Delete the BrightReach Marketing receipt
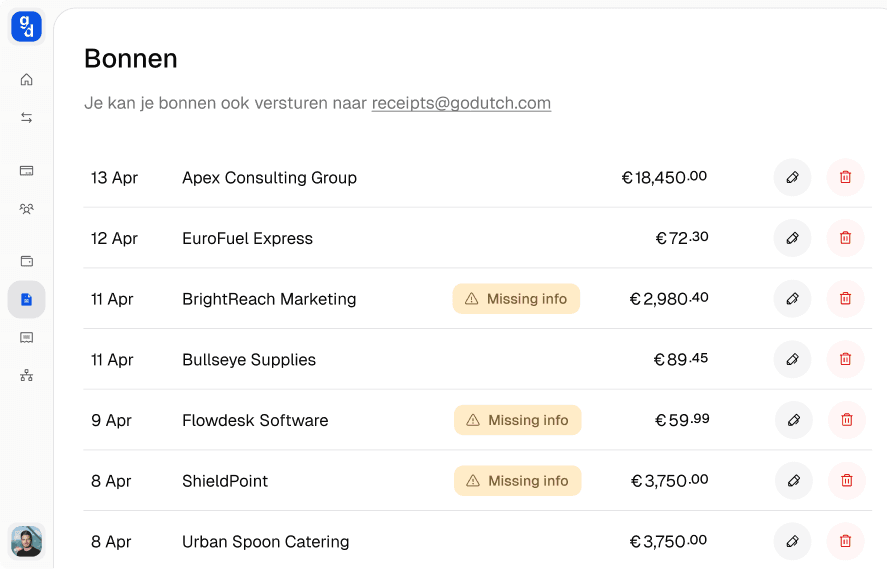887x569 pixels. 845,299
